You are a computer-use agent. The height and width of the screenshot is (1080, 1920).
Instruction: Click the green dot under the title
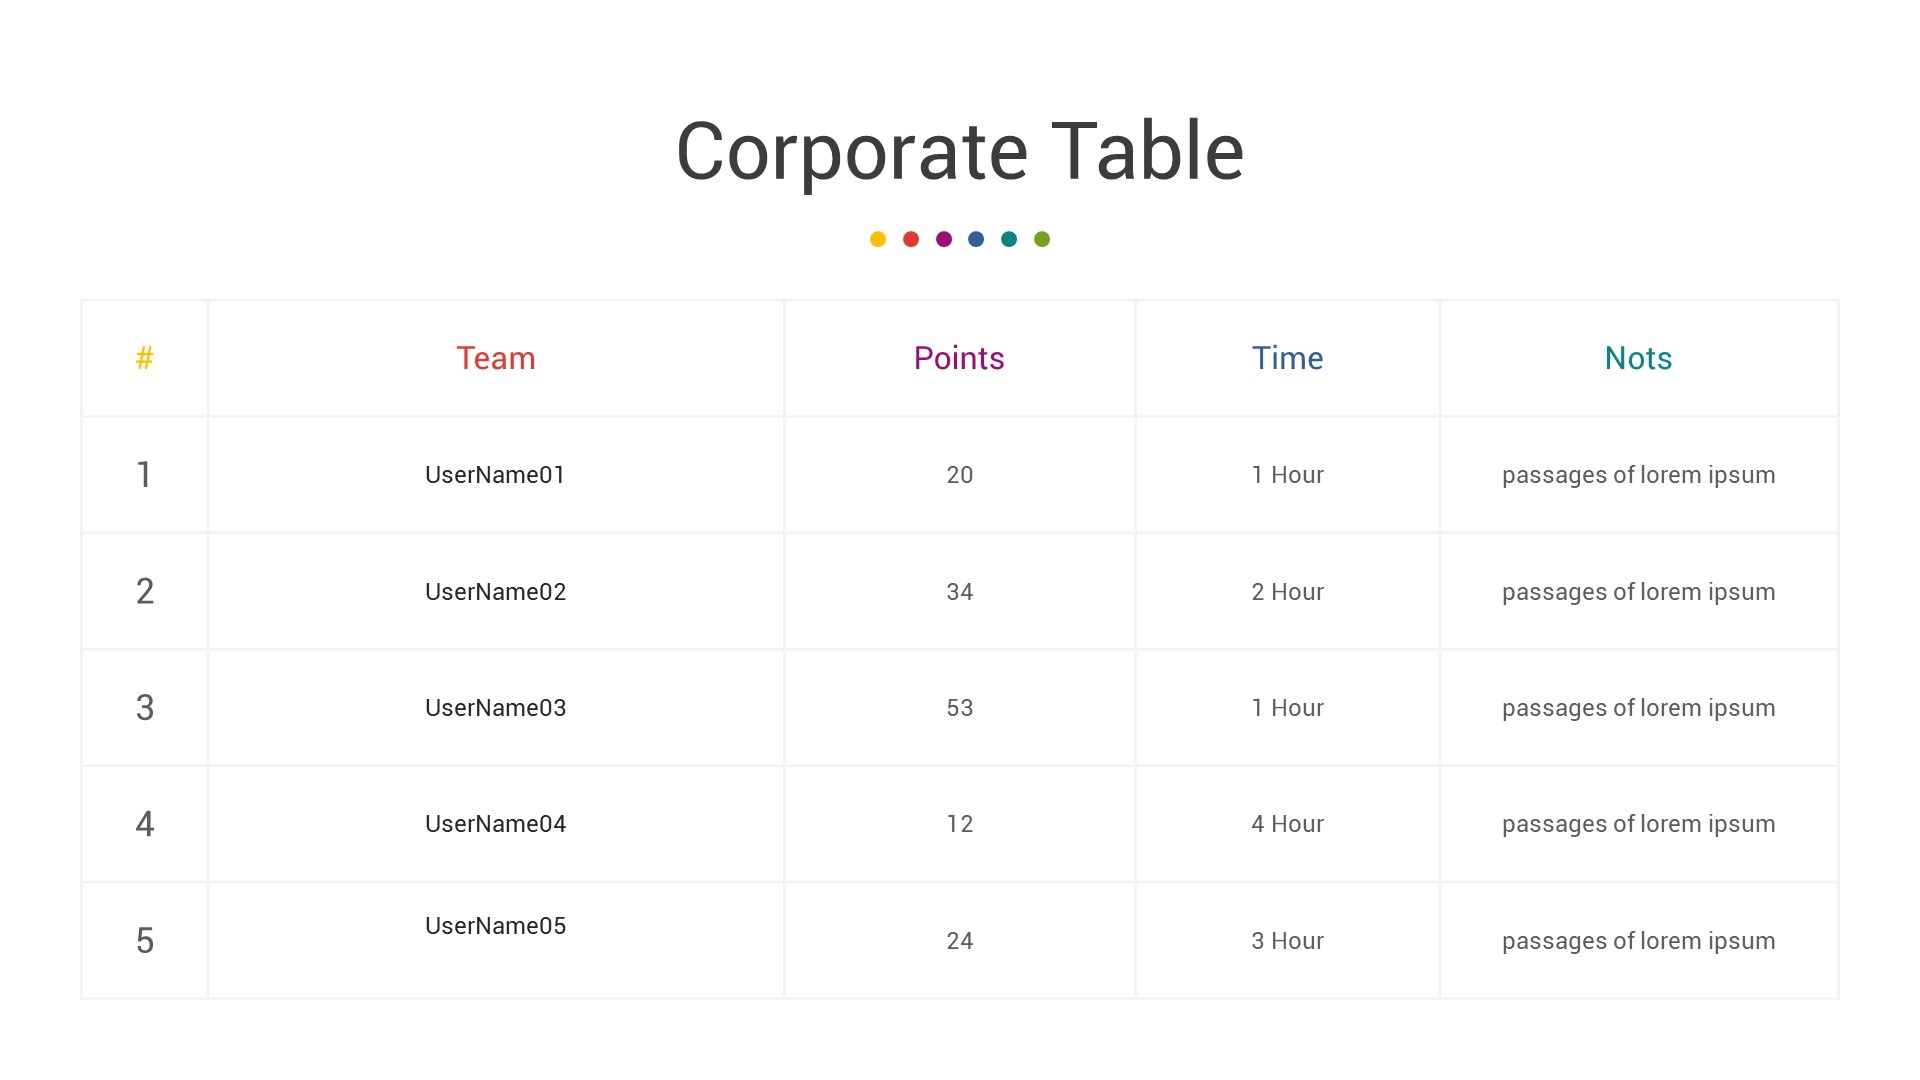coord(1042,239)
